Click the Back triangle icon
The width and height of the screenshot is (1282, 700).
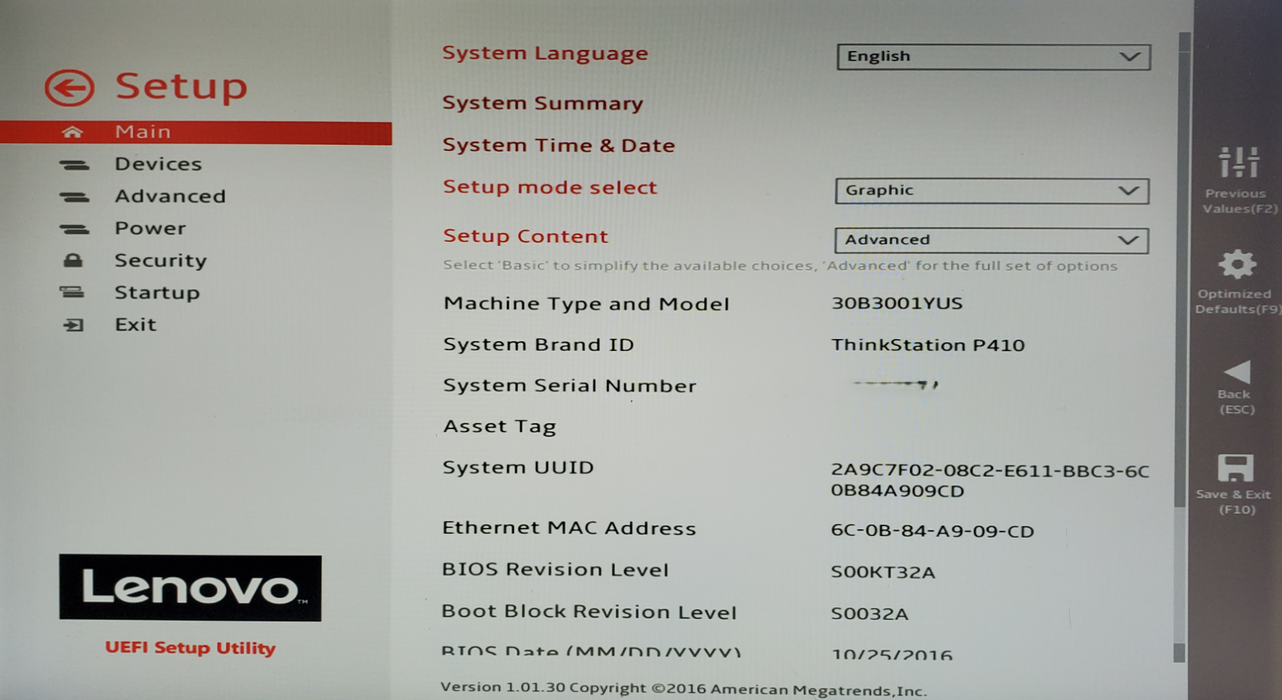click(x=1236, y=372)
